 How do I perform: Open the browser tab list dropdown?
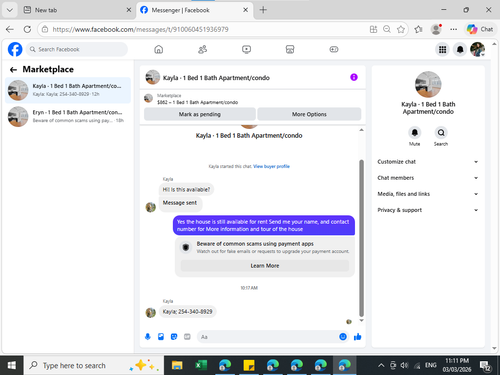tap(10, 10)
